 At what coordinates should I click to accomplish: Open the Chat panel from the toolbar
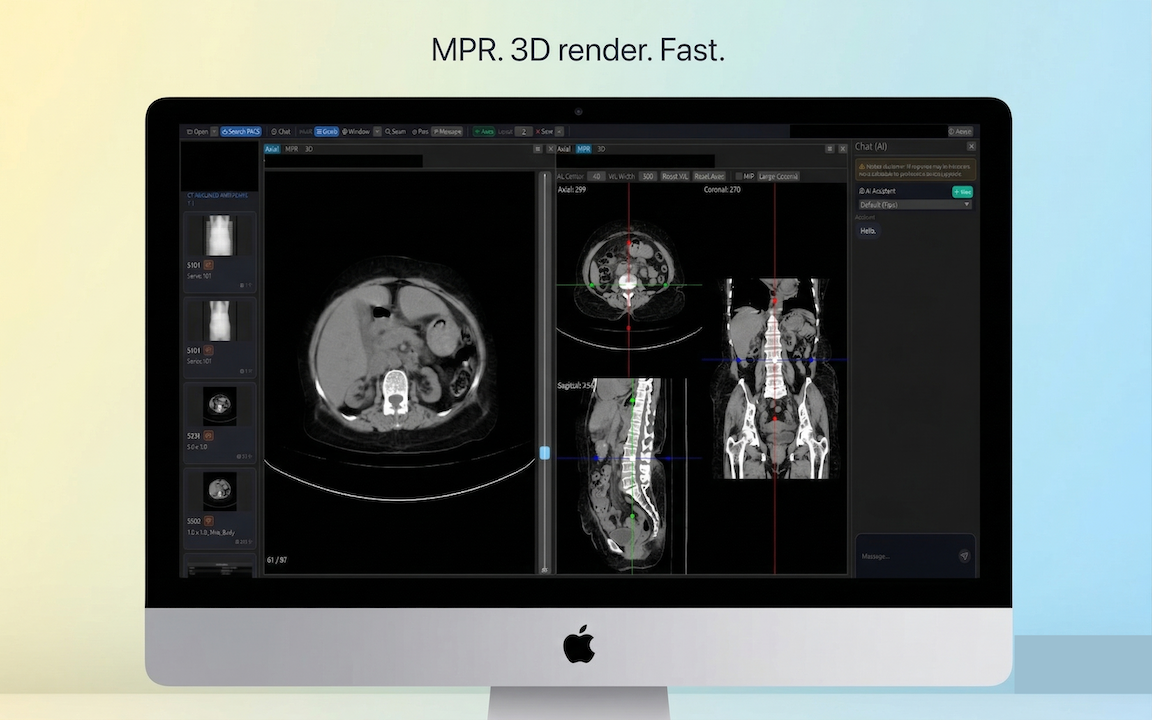click(281, 131)
